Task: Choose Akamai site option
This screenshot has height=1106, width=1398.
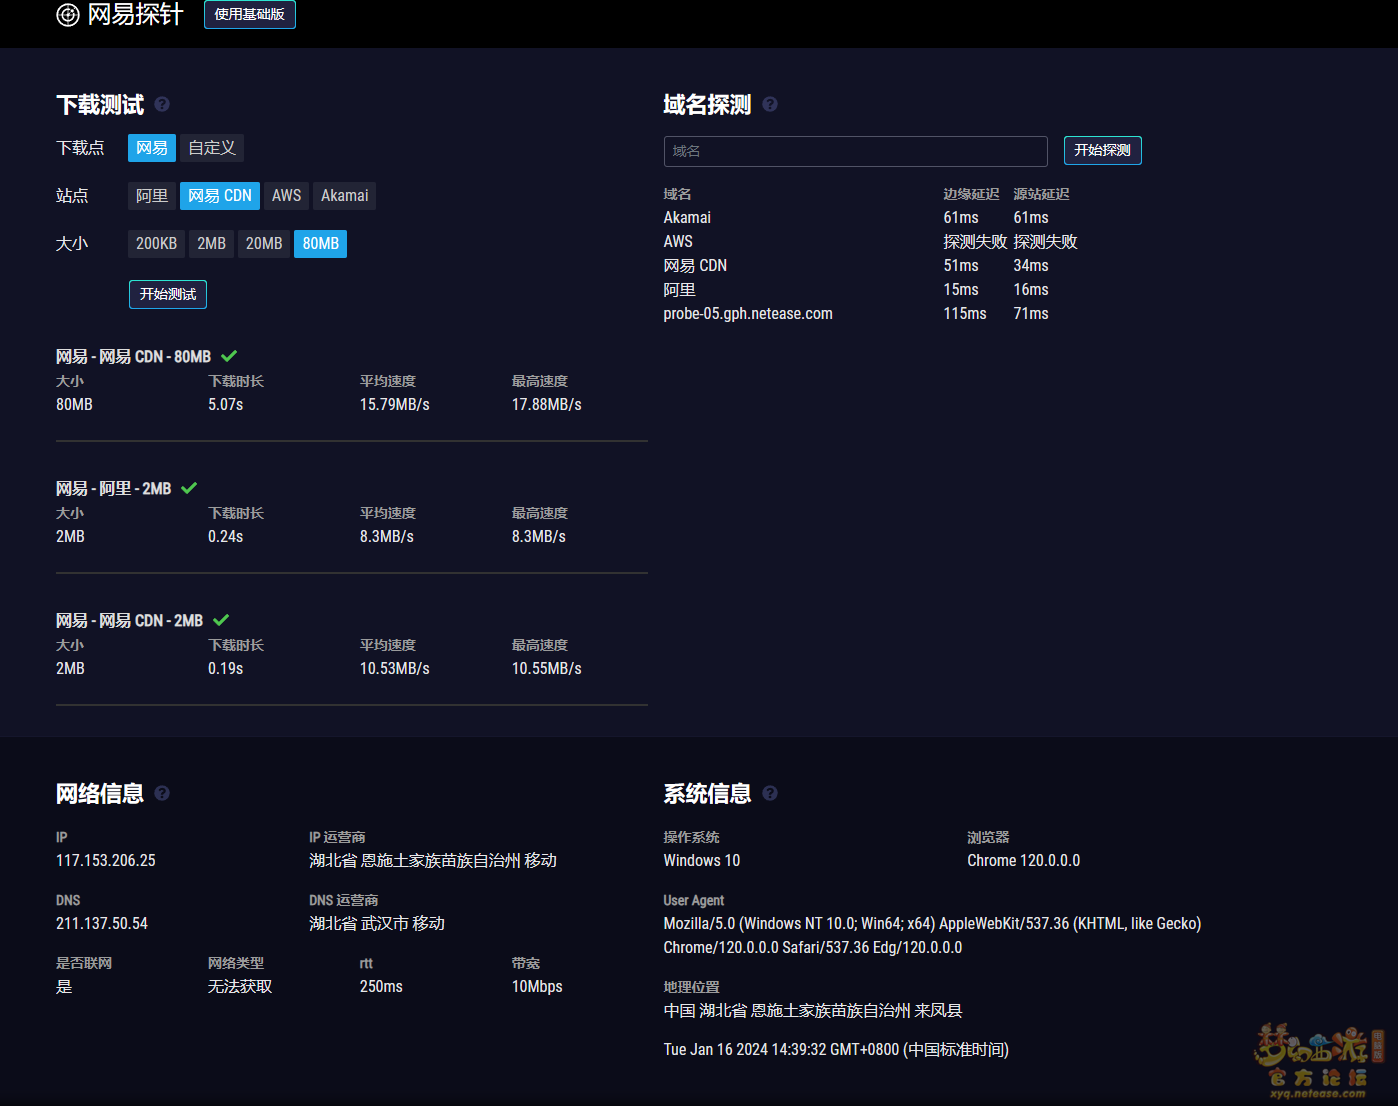Action: click(345, 196)
